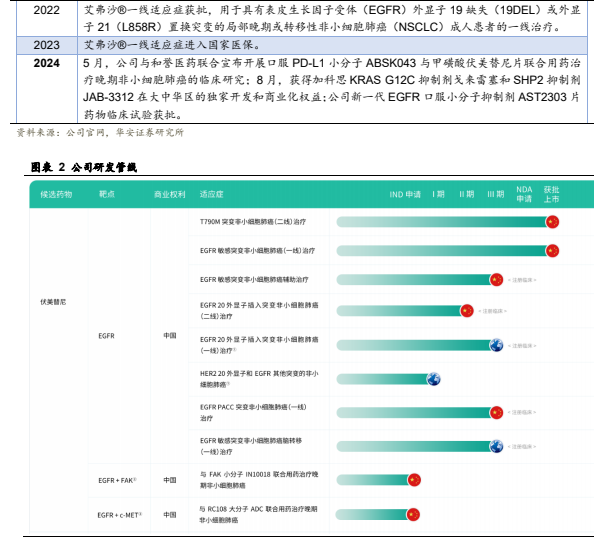The height and width of the screenshot is (546, 605).
Task: Click globe icon on EGFR 20外显子一线 row
Action: [497, 345]
